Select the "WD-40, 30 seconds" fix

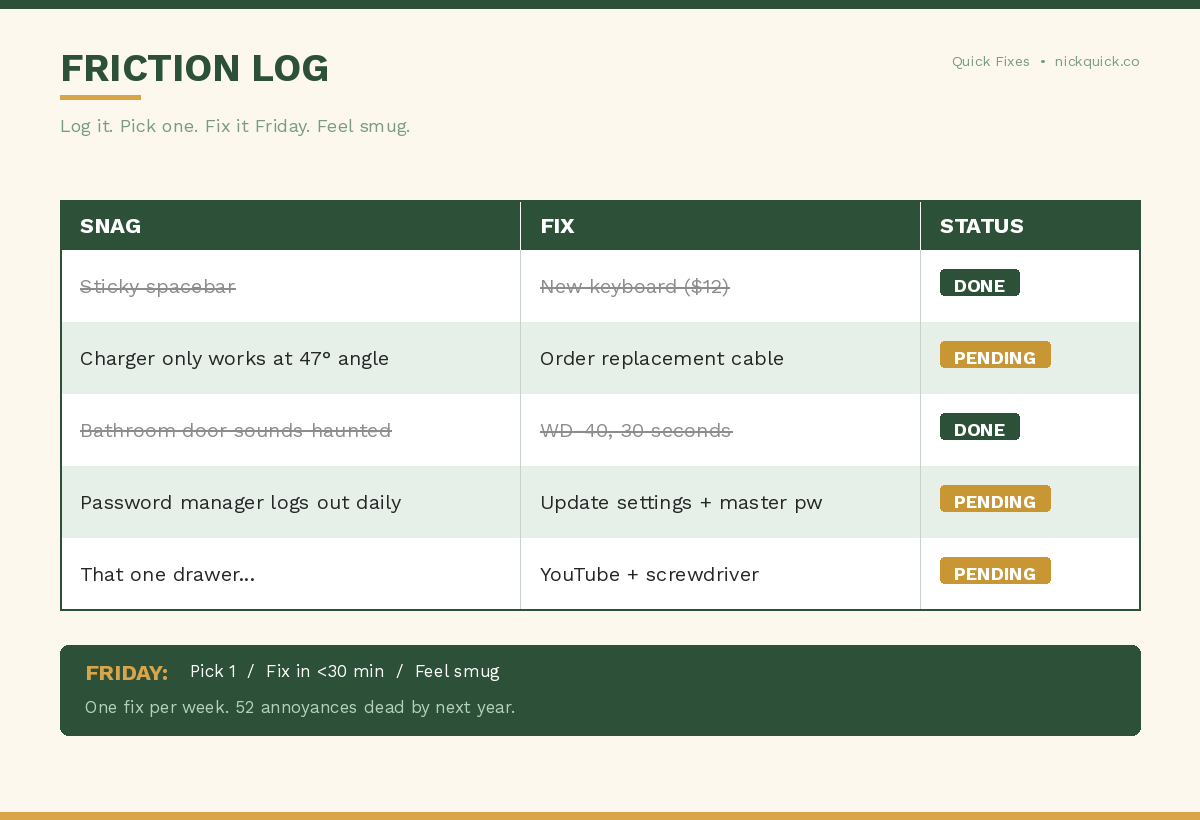(x=636, y=430)
